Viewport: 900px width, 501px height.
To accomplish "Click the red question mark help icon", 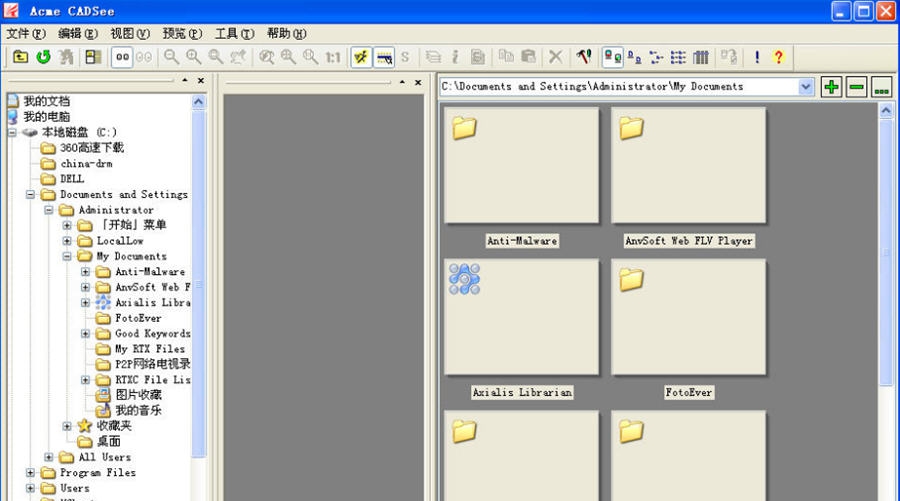I will (x=778, y=57).
